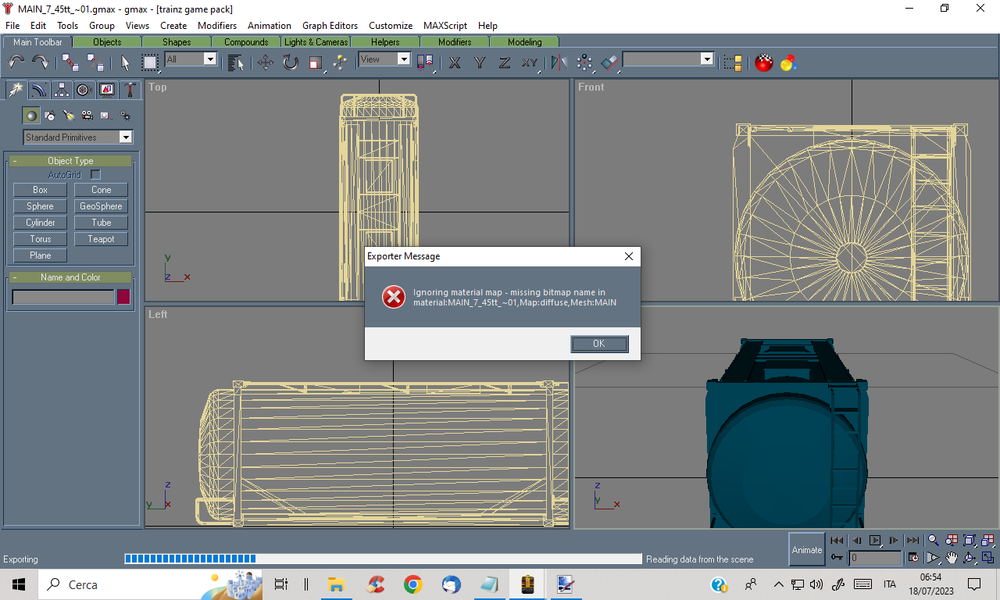The width and height of the screenshot is (1000, 600).
Task: Click the Min/Max viewport toggle icon
Action: (x=988, y=558)
